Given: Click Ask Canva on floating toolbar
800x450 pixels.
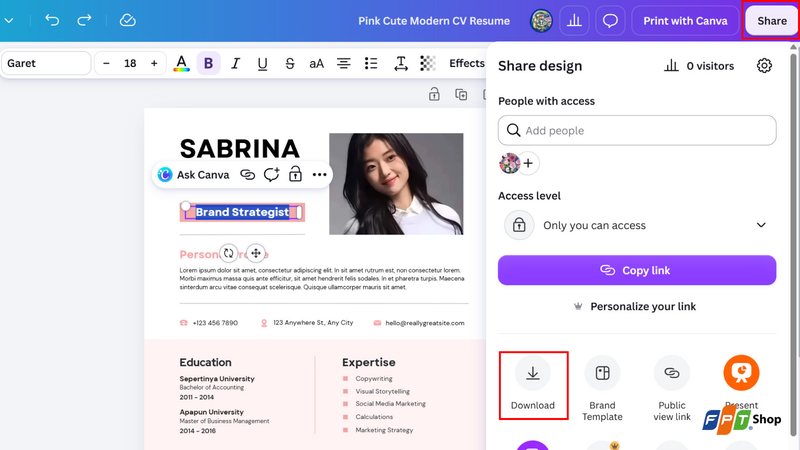Looking at the screenshot, I should point(194,175).
